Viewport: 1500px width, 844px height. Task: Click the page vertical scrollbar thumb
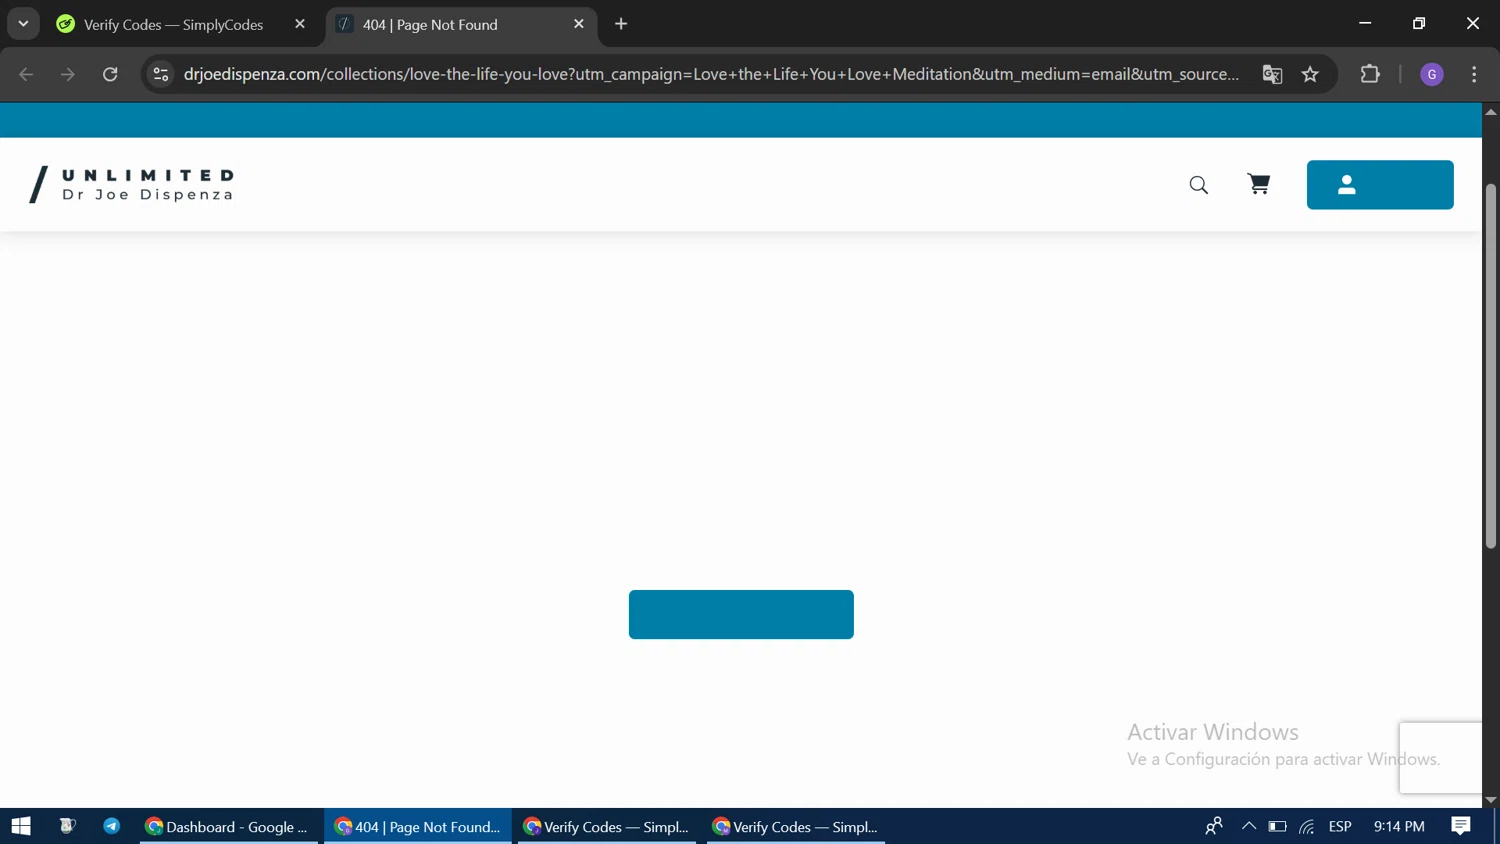click(1491, 366)
